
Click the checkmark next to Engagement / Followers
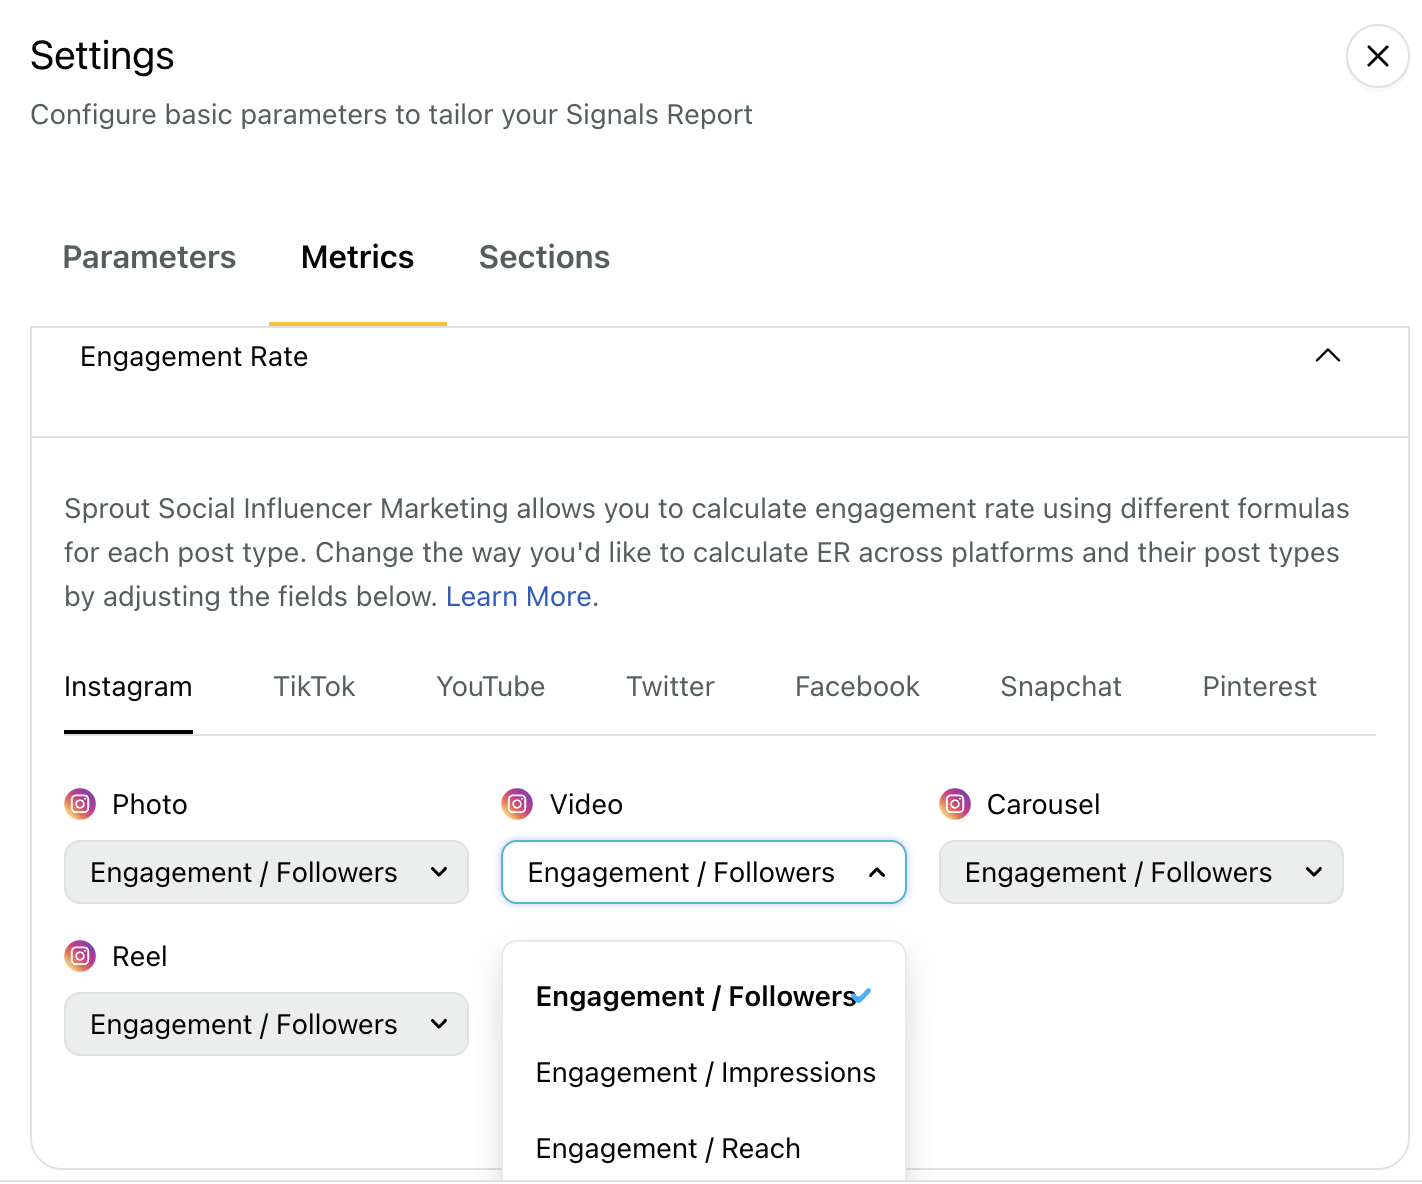click(x=863, y=996)
